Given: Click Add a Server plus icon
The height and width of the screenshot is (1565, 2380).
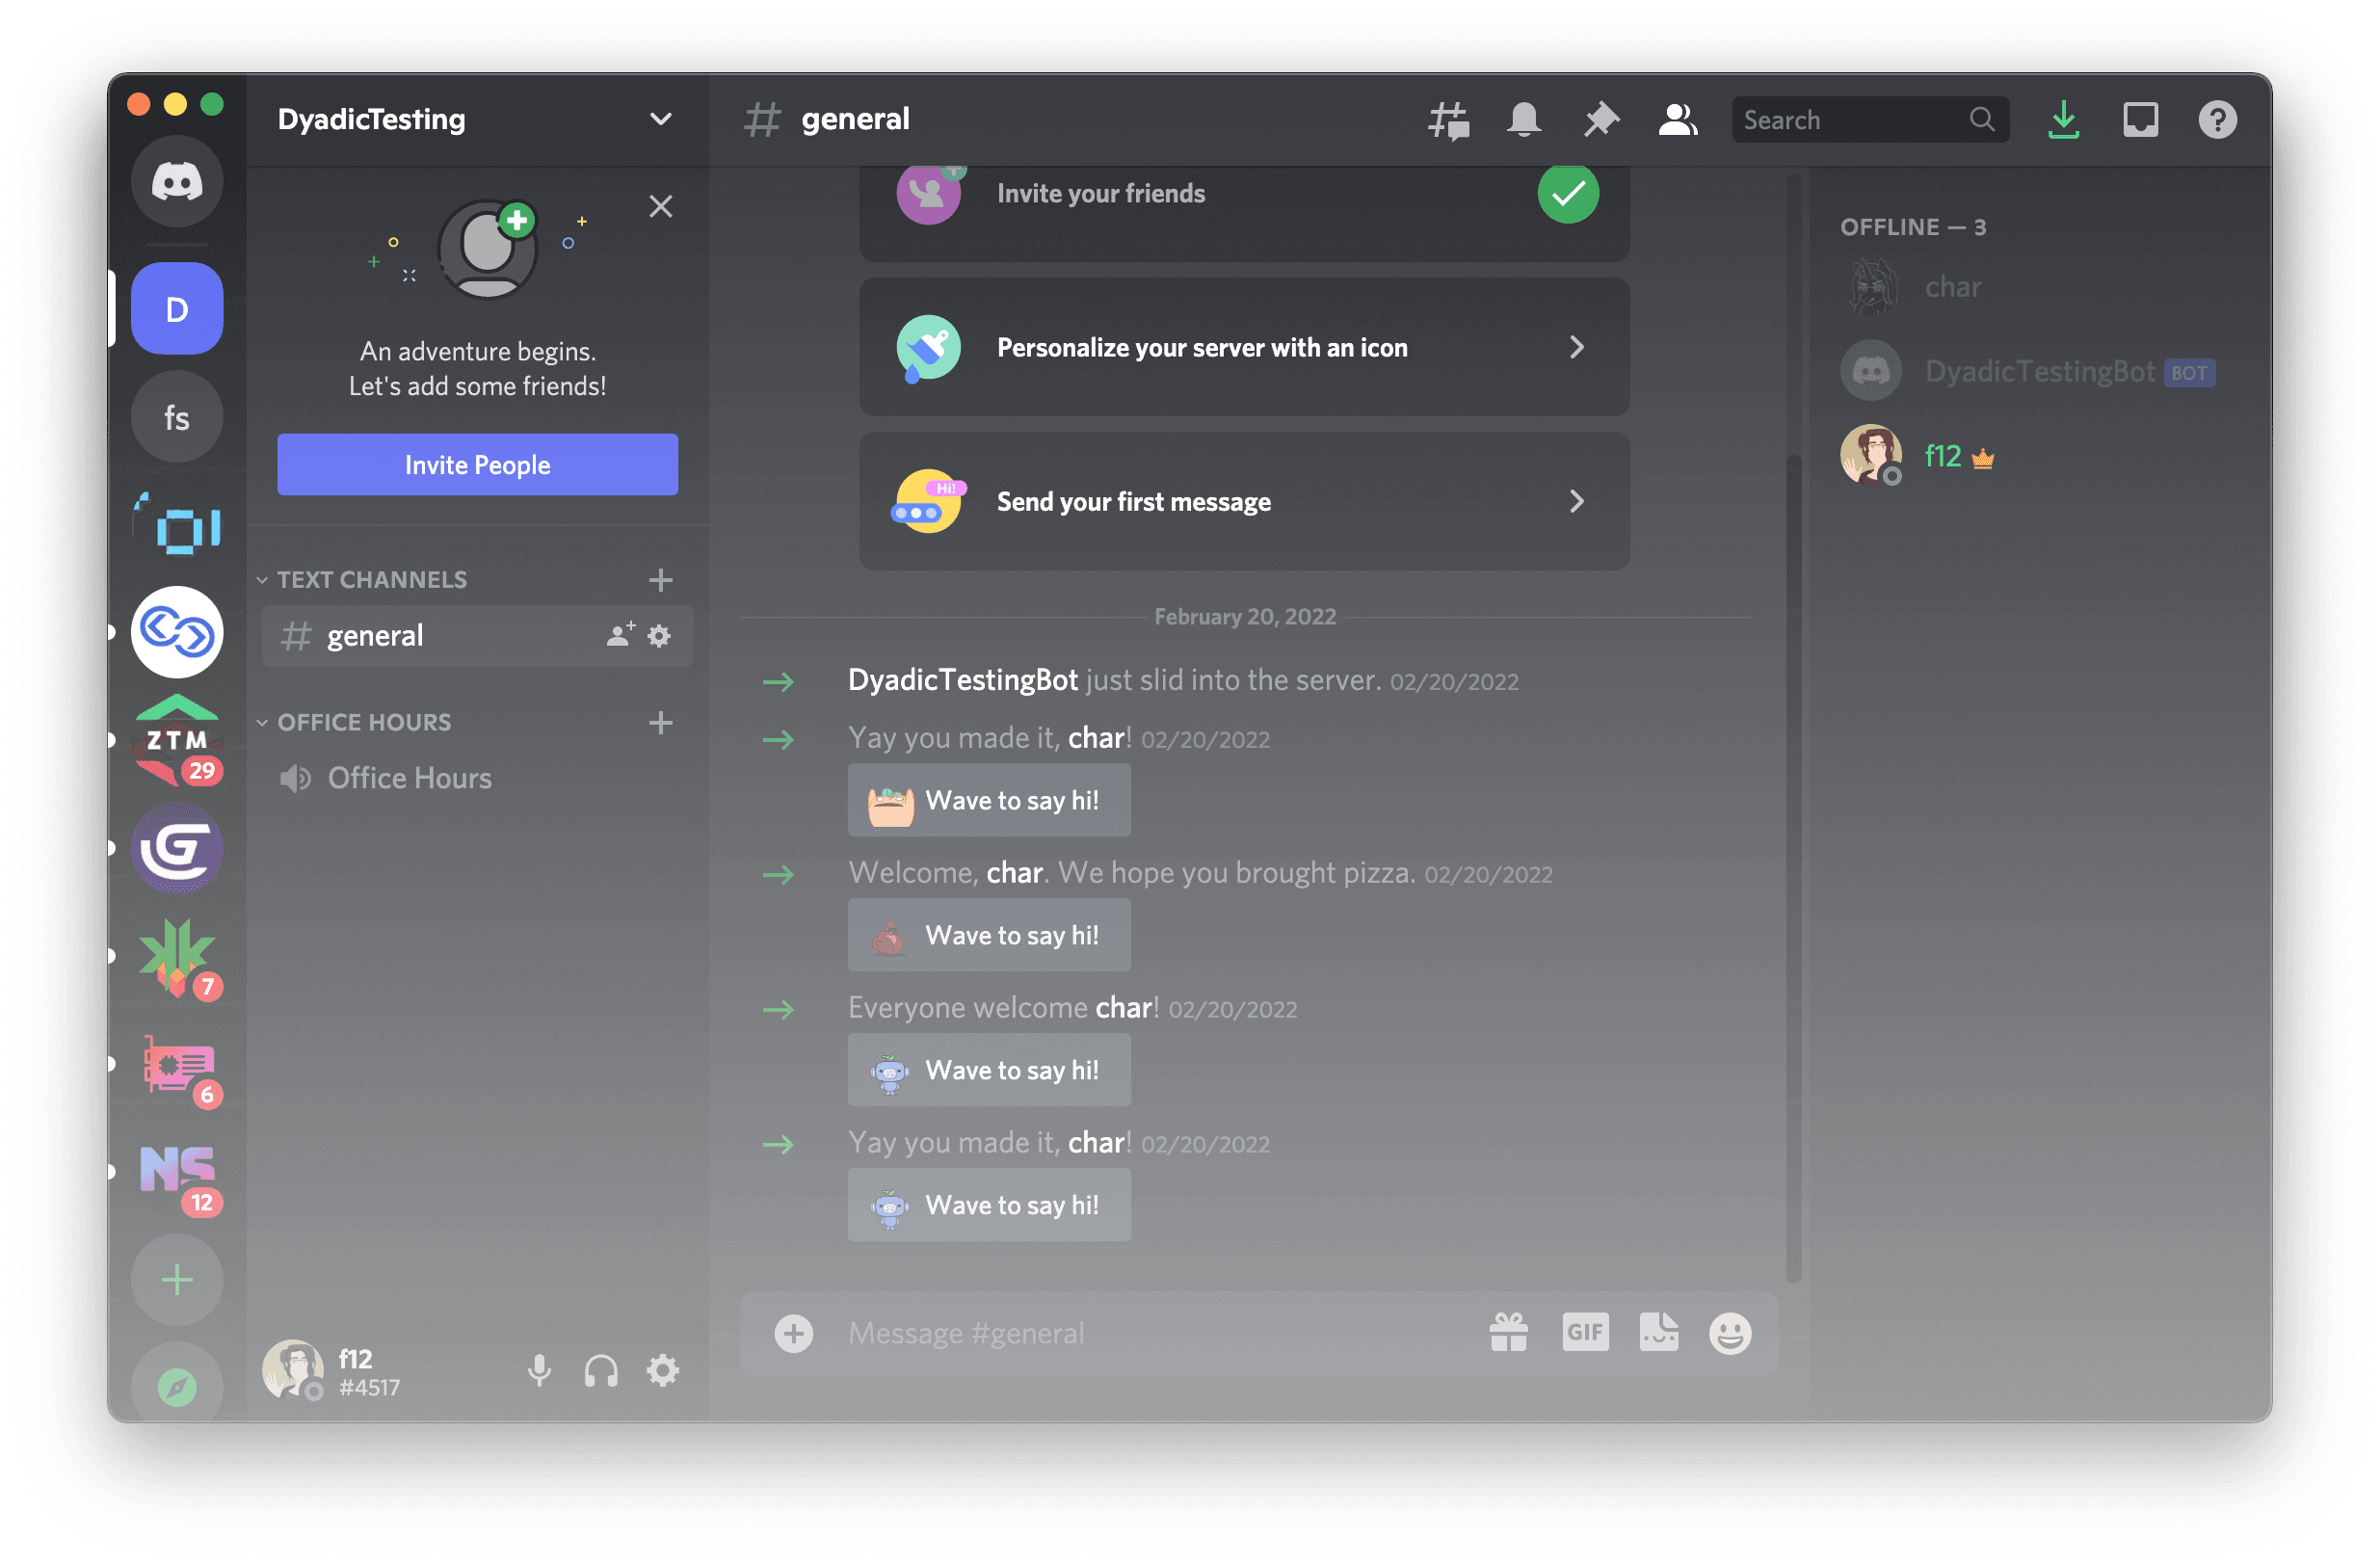Looking at the screenshot, I should click(177, 1282).
